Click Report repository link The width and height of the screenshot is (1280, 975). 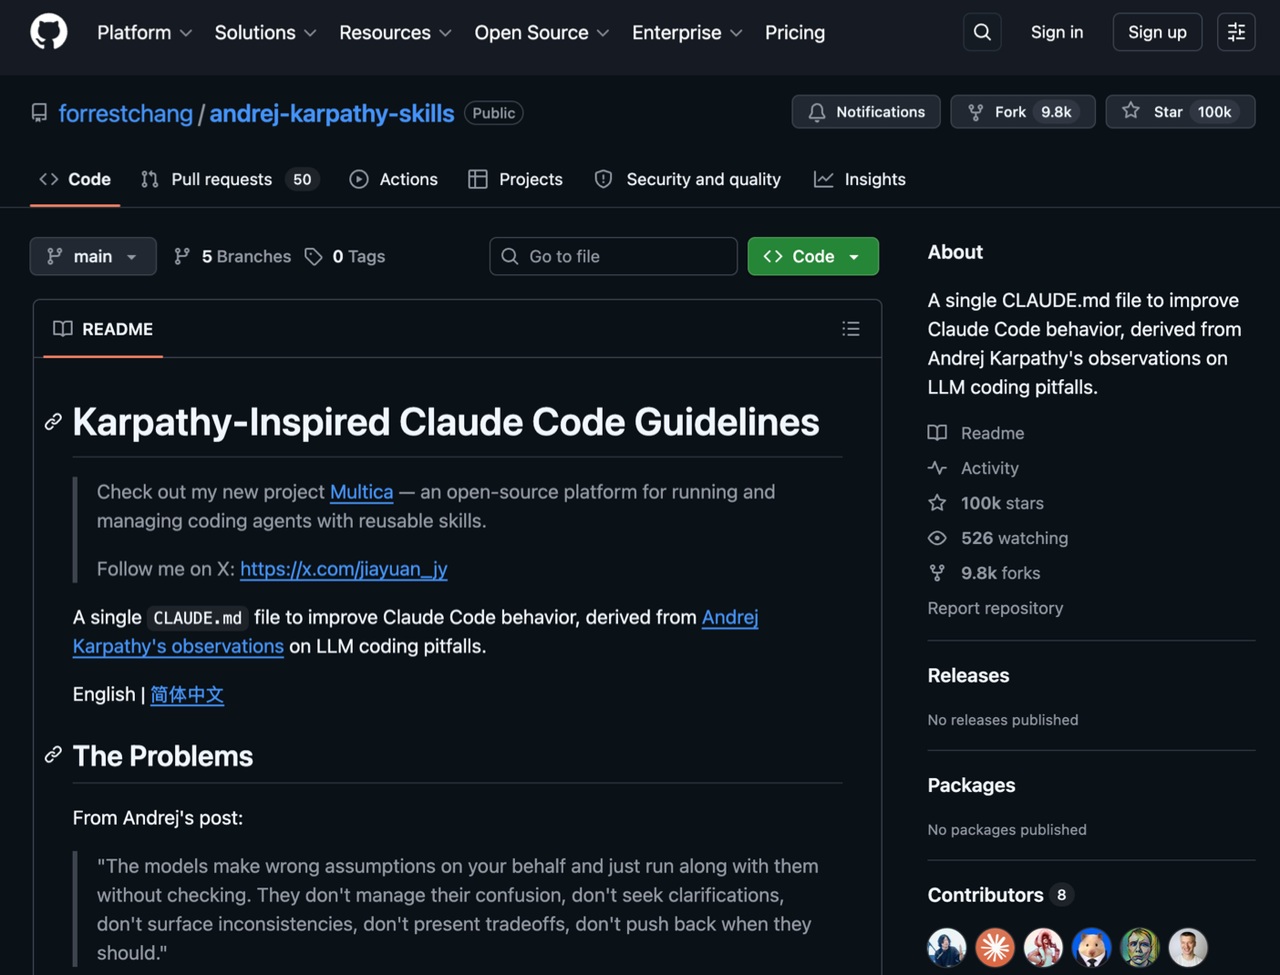995,608
